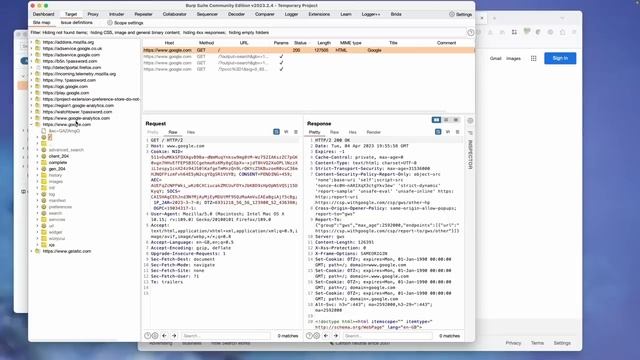Sort table by Length column
The height and width of the screenshot is (360, 640).
pyautogui.click(x=324, y=43)
